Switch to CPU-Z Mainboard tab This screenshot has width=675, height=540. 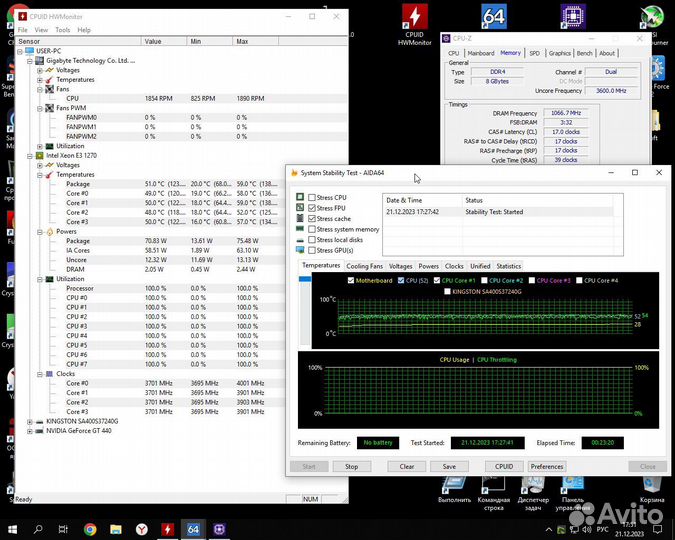click(481, 53)
